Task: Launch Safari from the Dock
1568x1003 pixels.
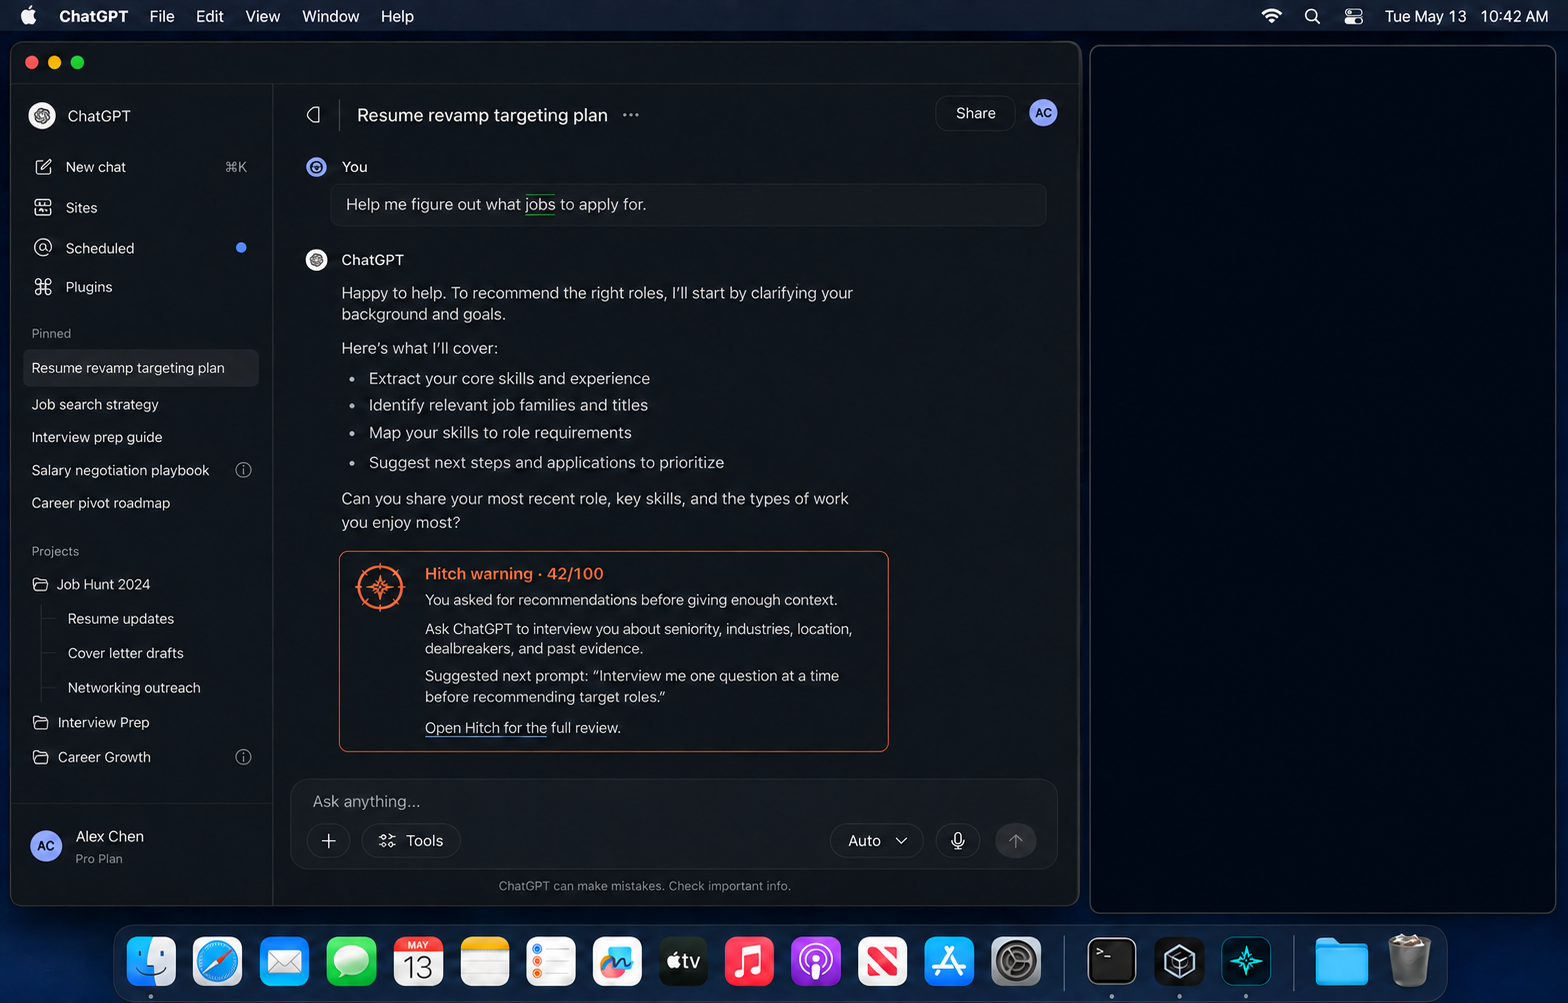Action: pyautogui.click(x=218, y=962)
